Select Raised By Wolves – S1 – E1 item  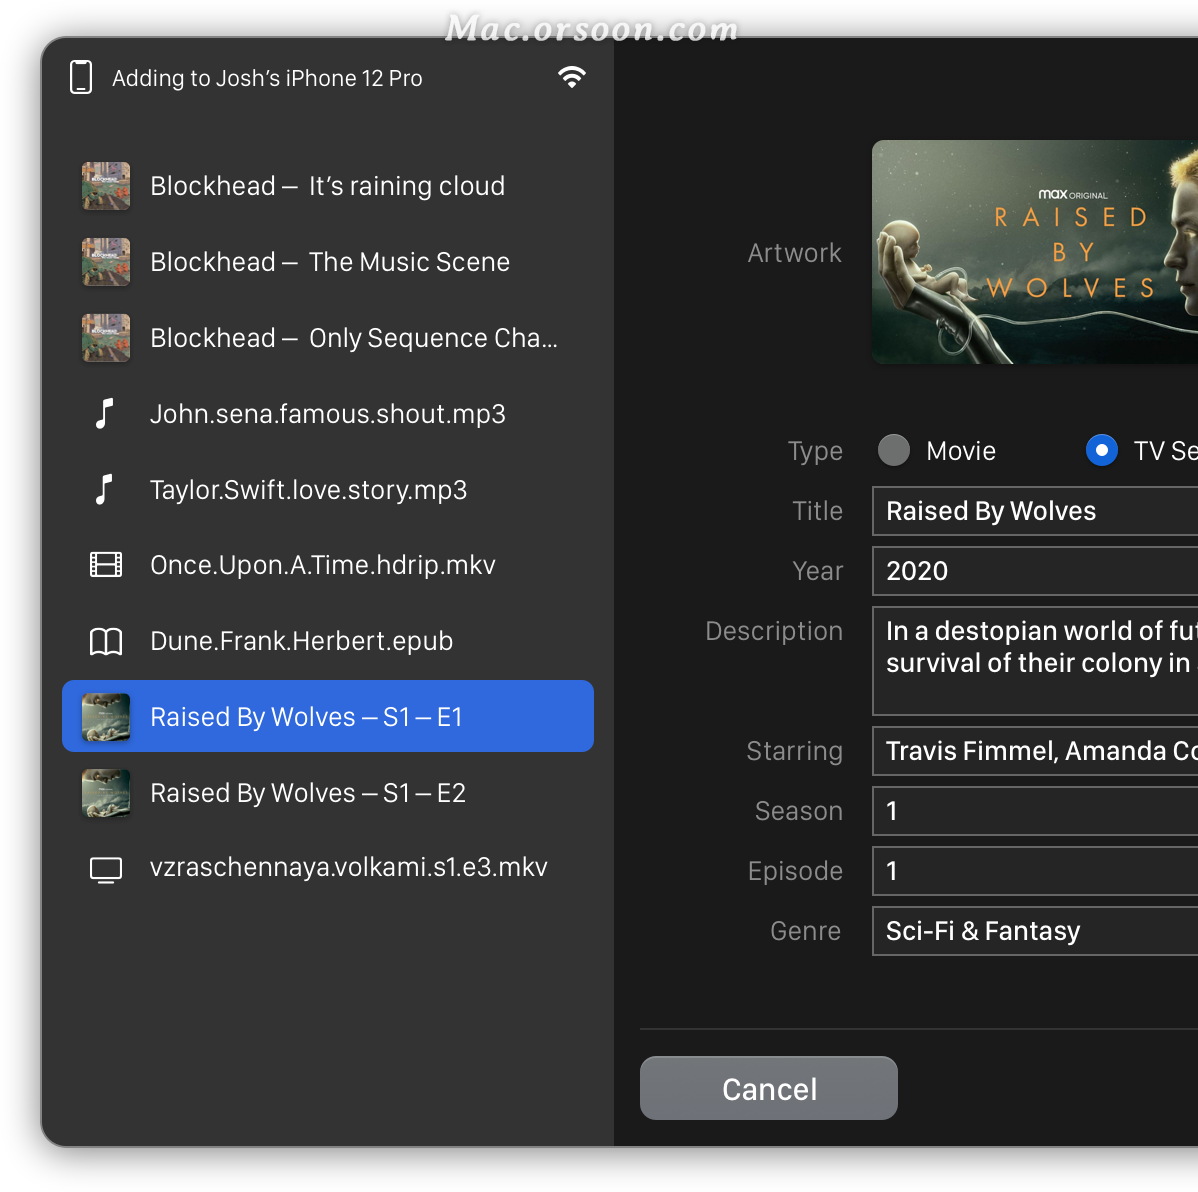(x=328, y=716)
